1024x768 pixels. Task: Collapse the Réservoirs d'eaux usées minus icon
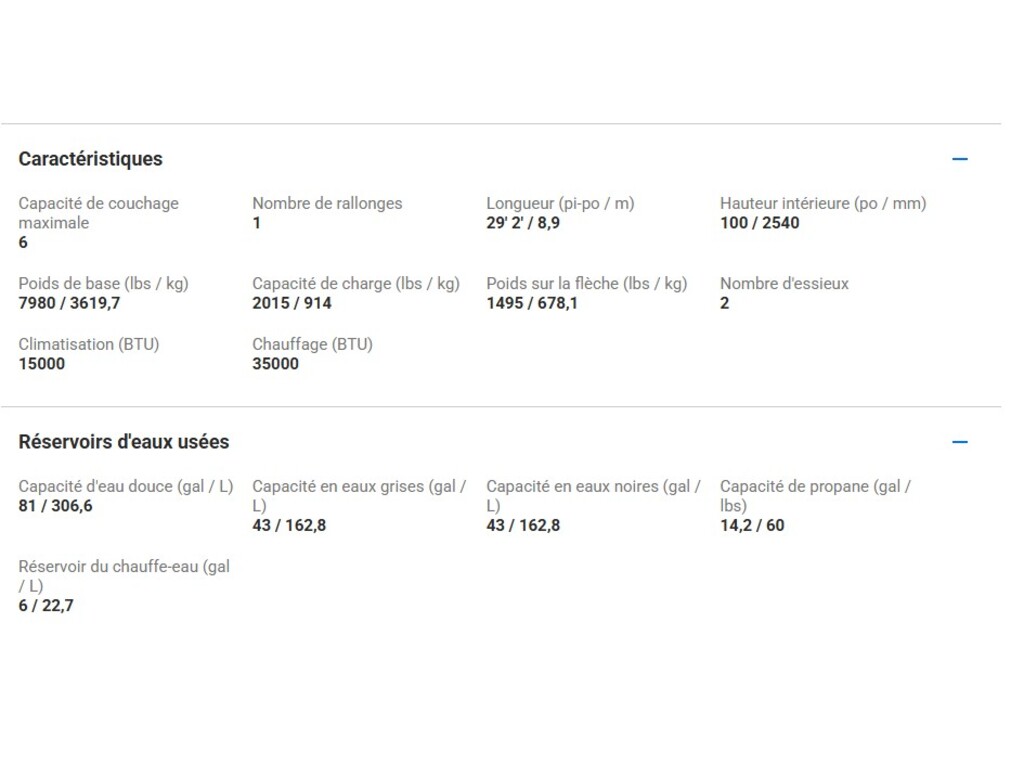coord(960,442)
